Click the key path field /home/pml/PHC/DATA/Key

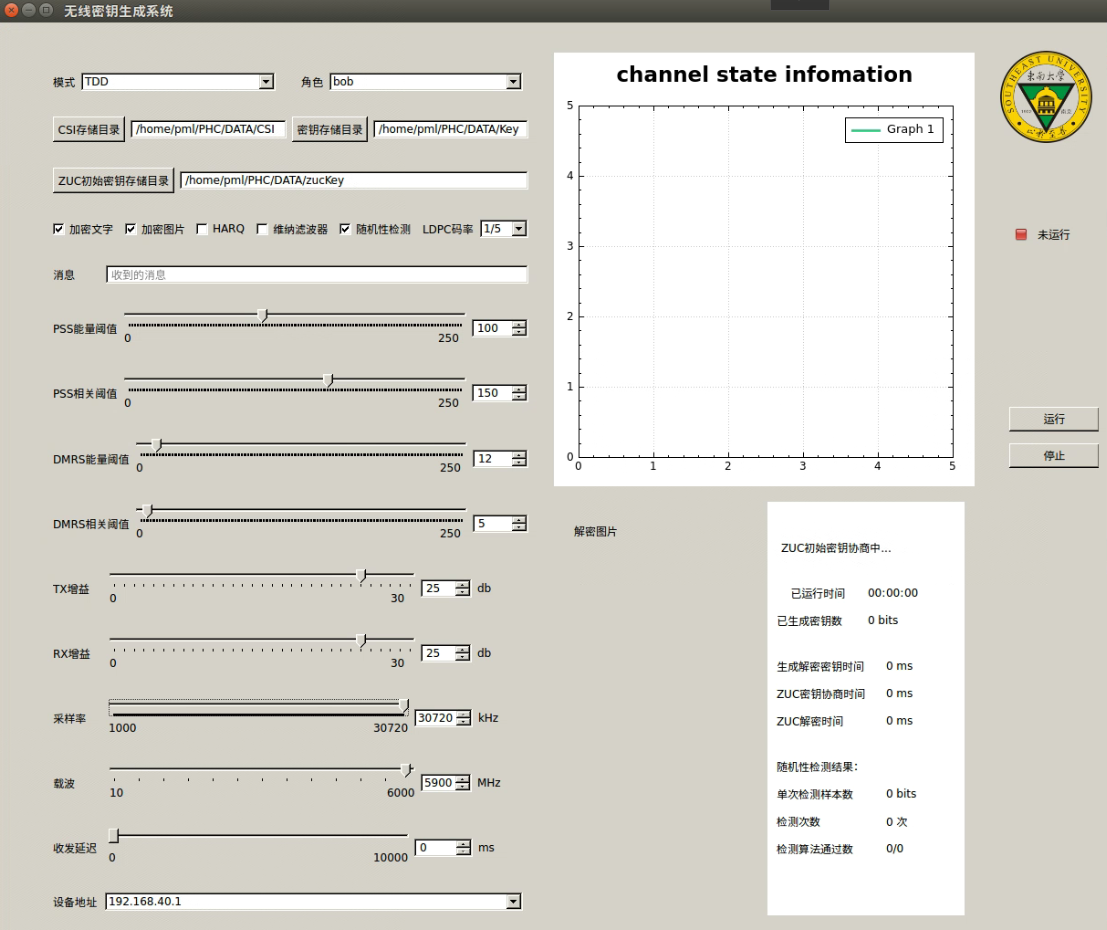(450, 129)
